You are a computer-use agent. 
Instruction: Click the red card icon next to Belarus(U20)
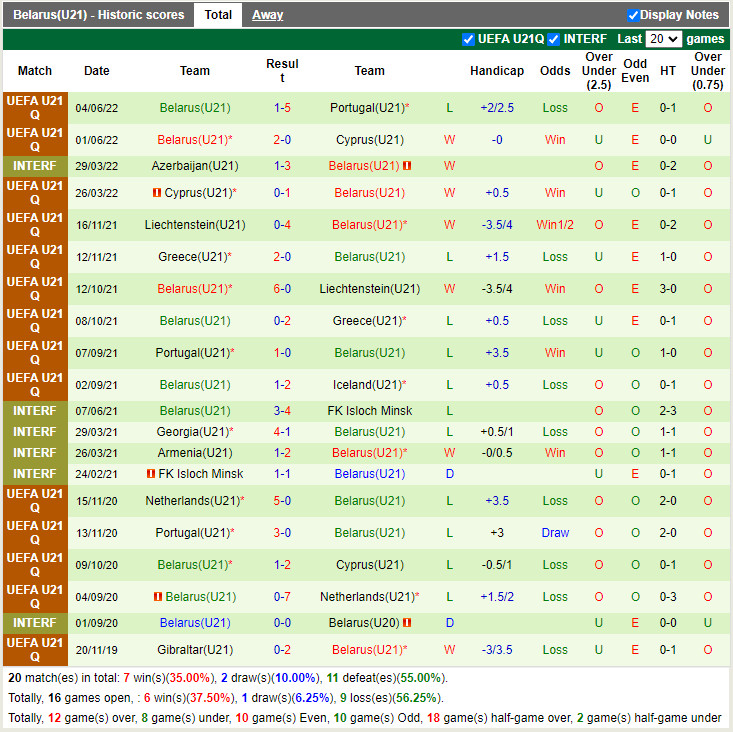(x=407, y=623)
